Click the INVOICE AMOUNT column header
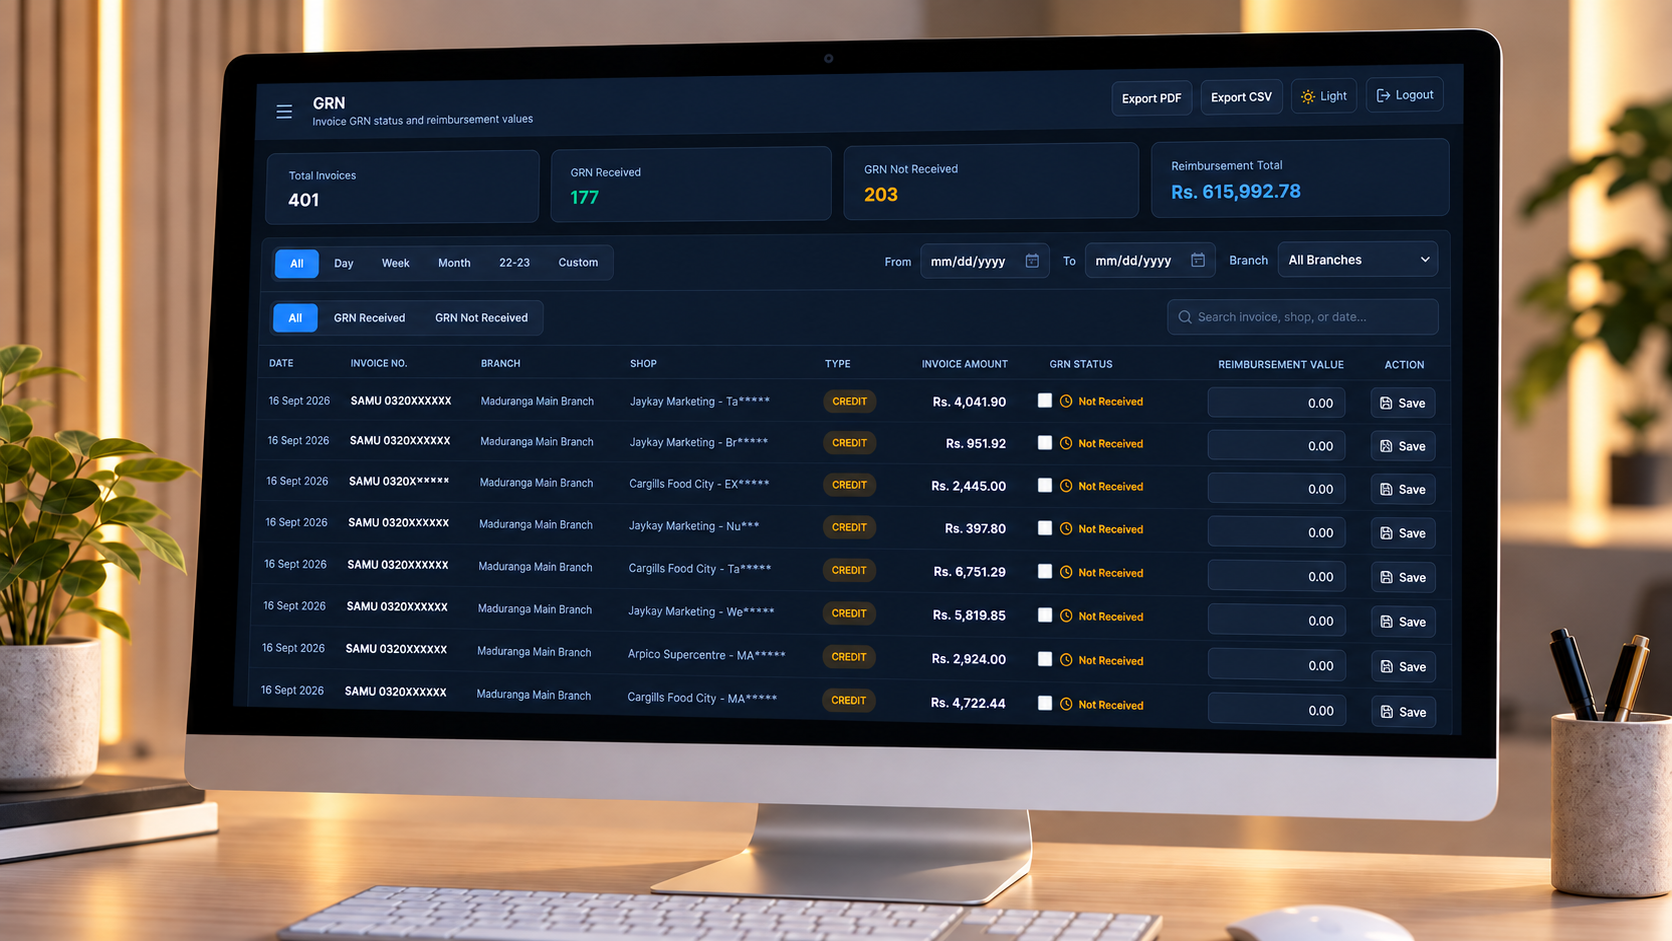 [x=964, y=364]
